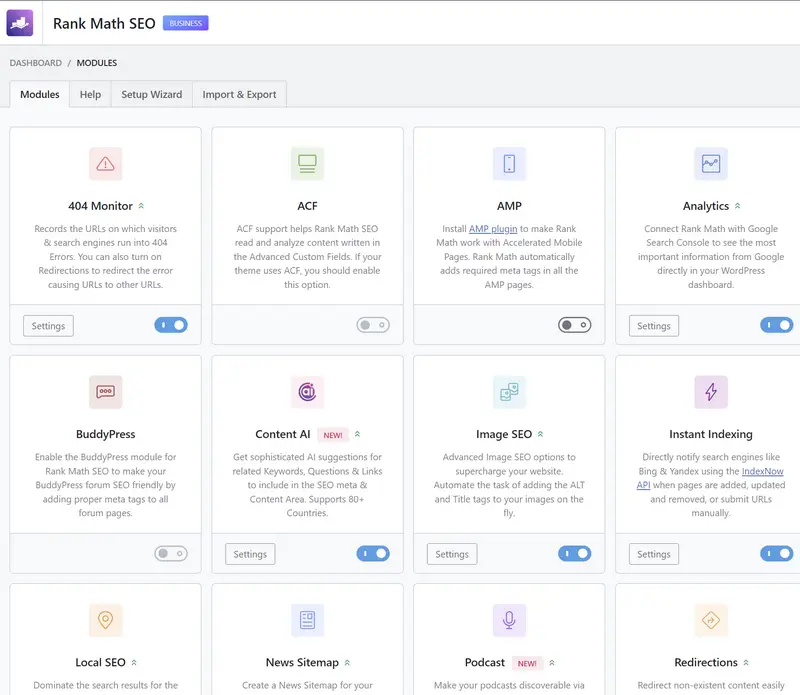Disable the 404 Monitor module
The width and height of the screenshot is (800, 695).
[171, 325]
